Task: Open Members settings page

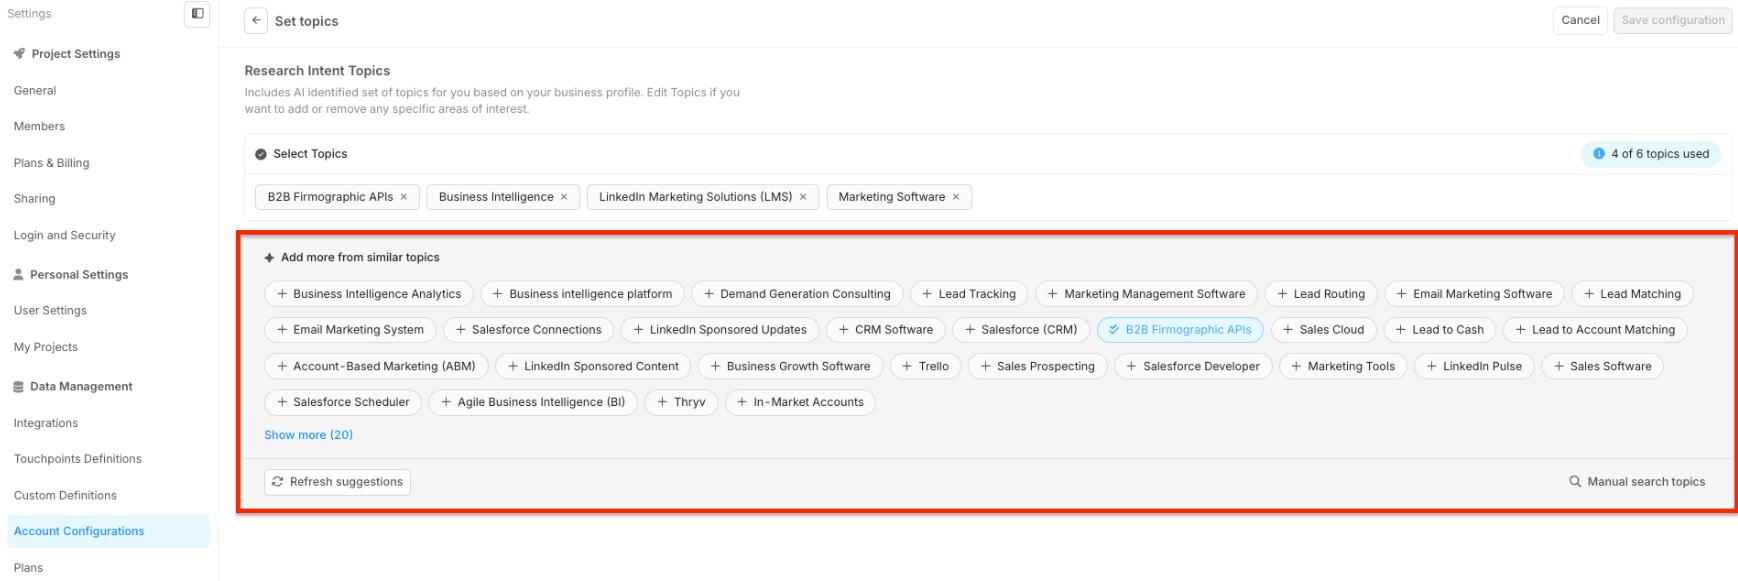Action: point(39,127)
